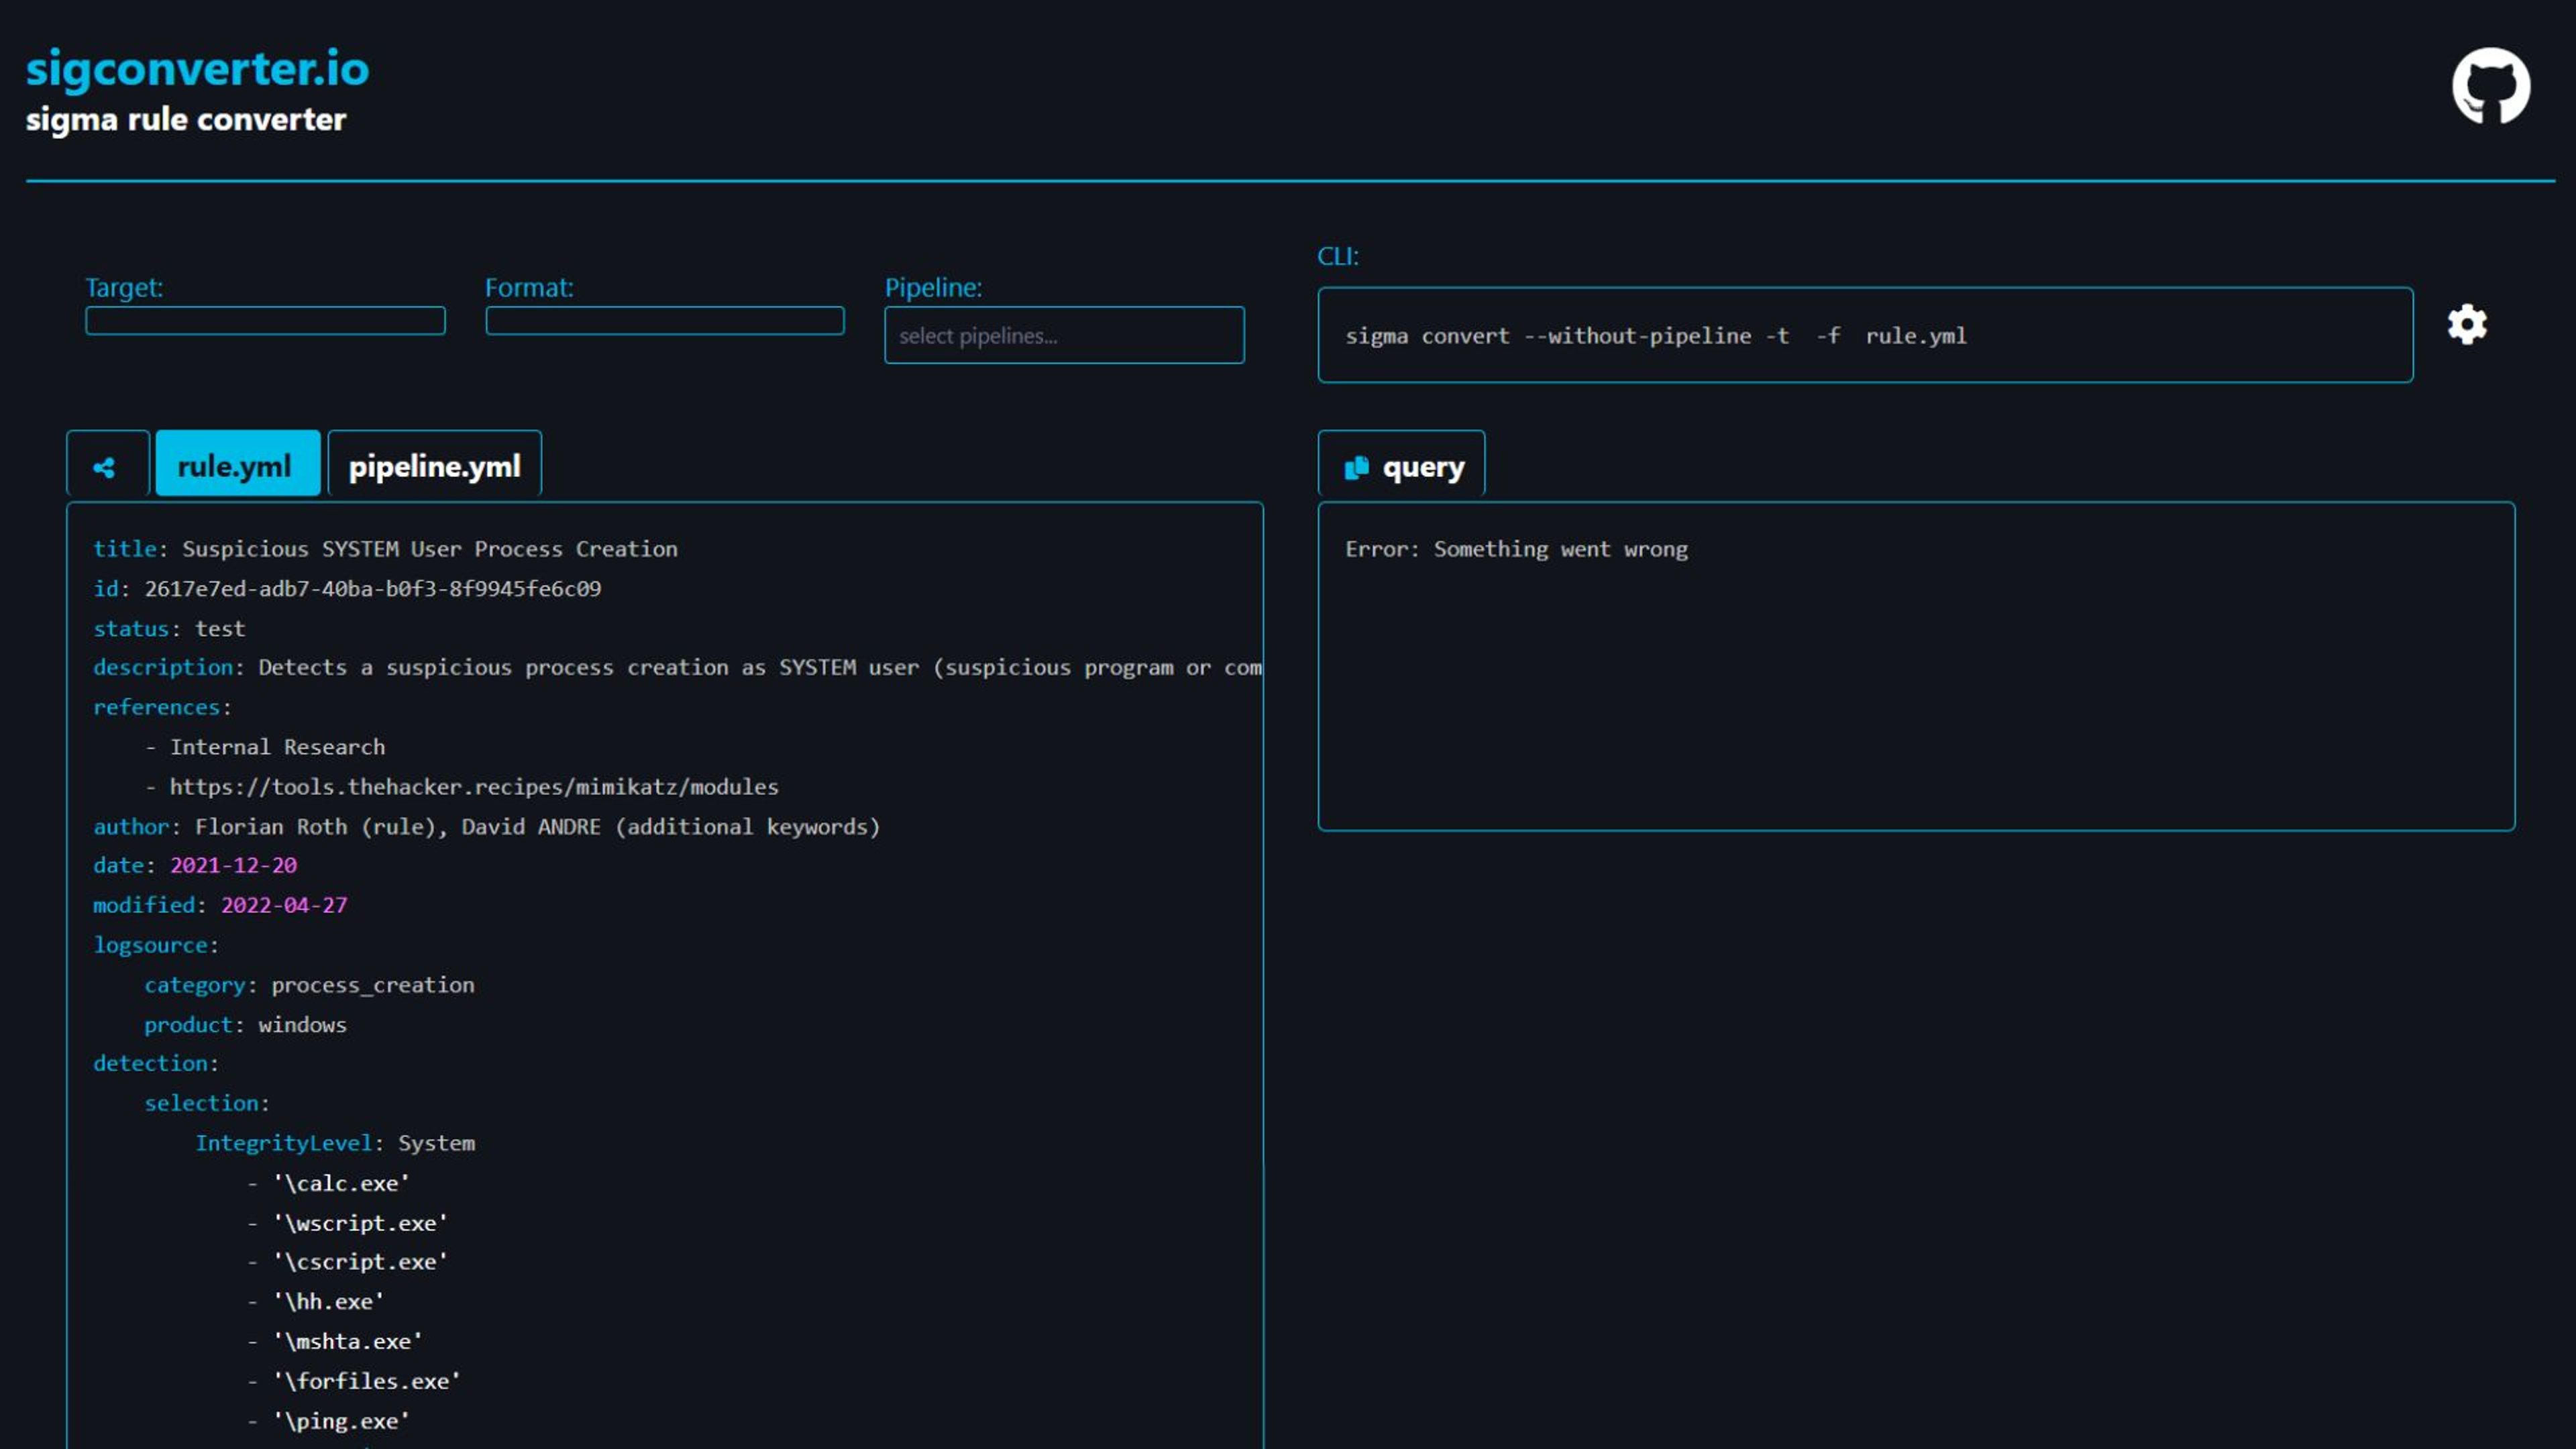Click the 'sigma rule converter' subtitle

[x=186, y=120]
